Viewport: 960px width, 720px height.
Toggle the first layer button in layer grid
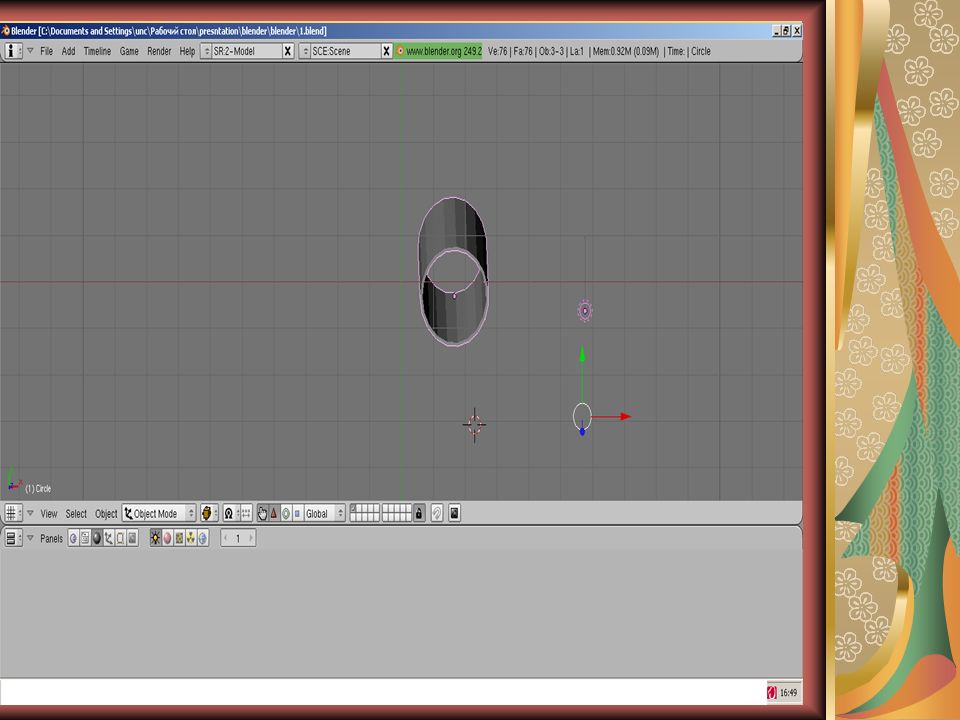354,509
